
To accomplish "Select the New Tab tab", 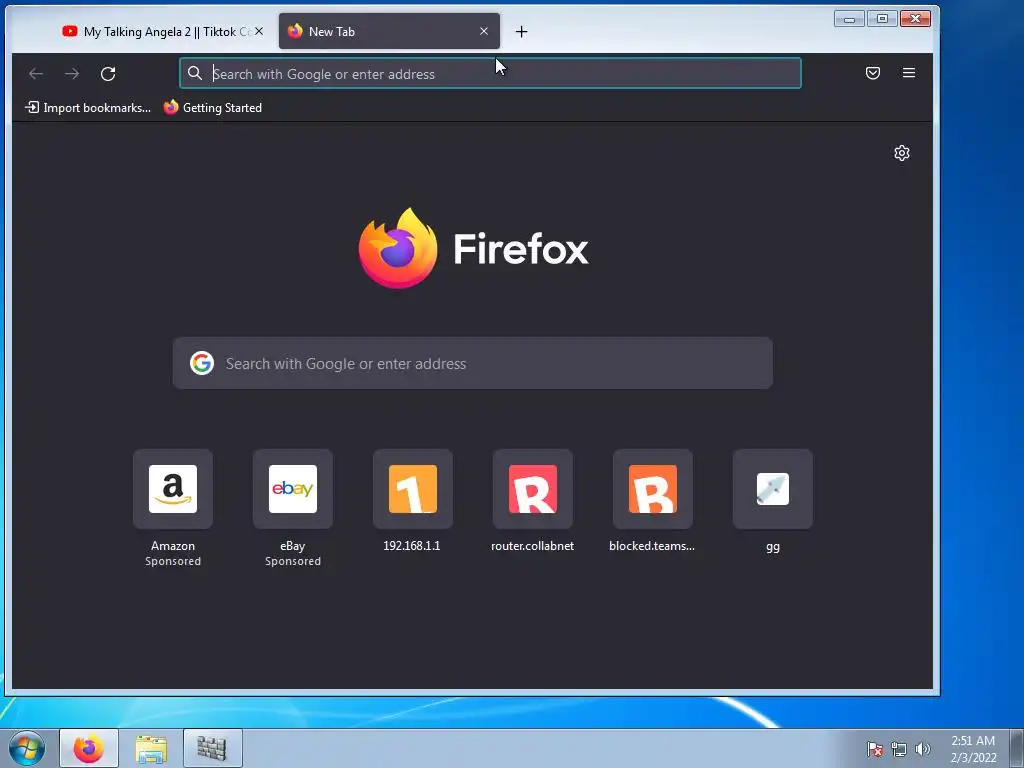I will (389, 31).
